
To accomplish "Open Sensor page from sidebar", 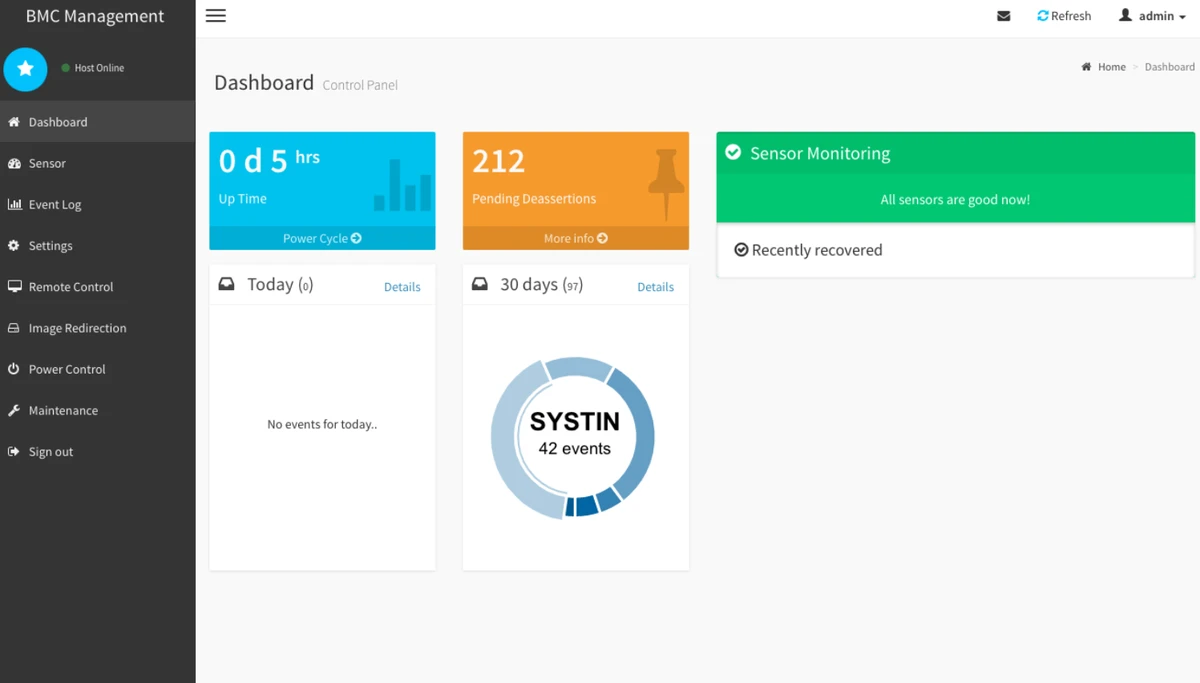I will 47,163.
